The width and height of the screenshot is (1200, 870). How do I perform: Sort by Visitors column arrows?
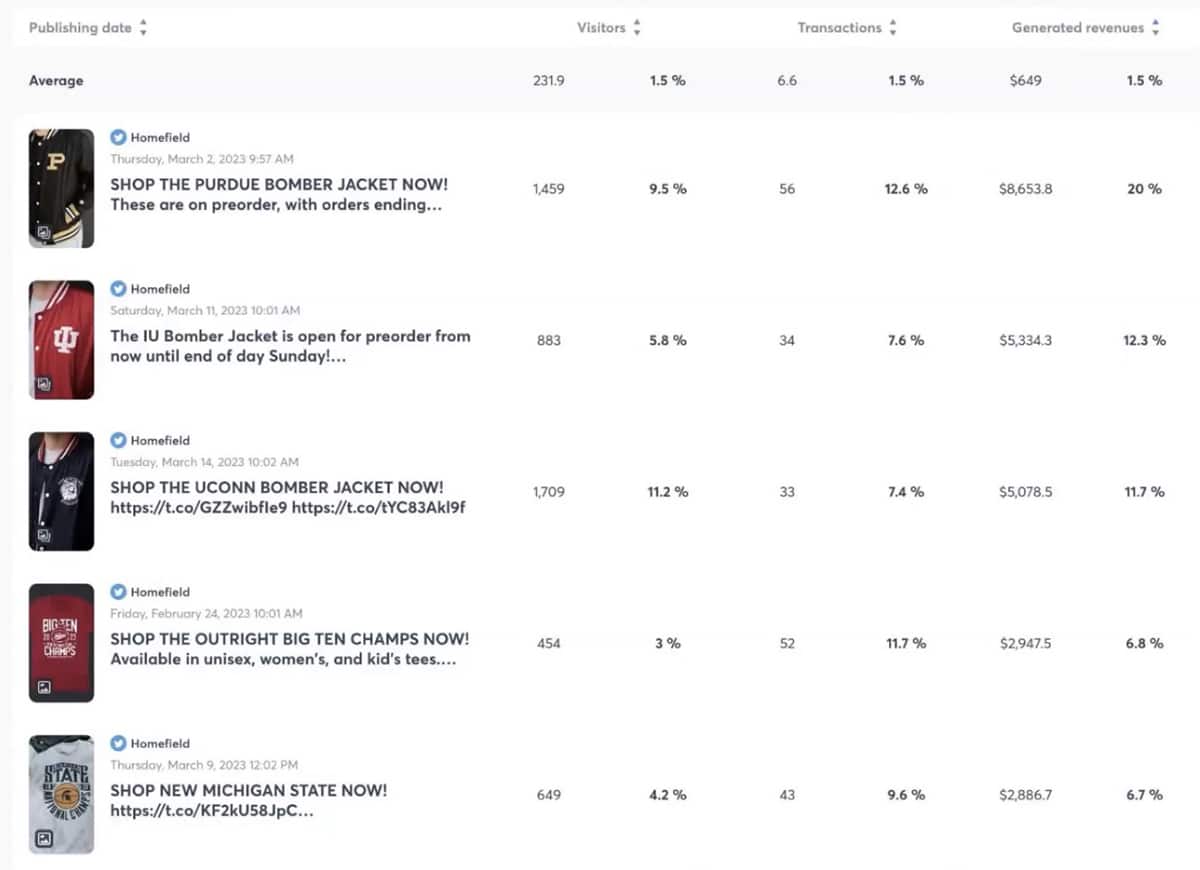point(637,29)
